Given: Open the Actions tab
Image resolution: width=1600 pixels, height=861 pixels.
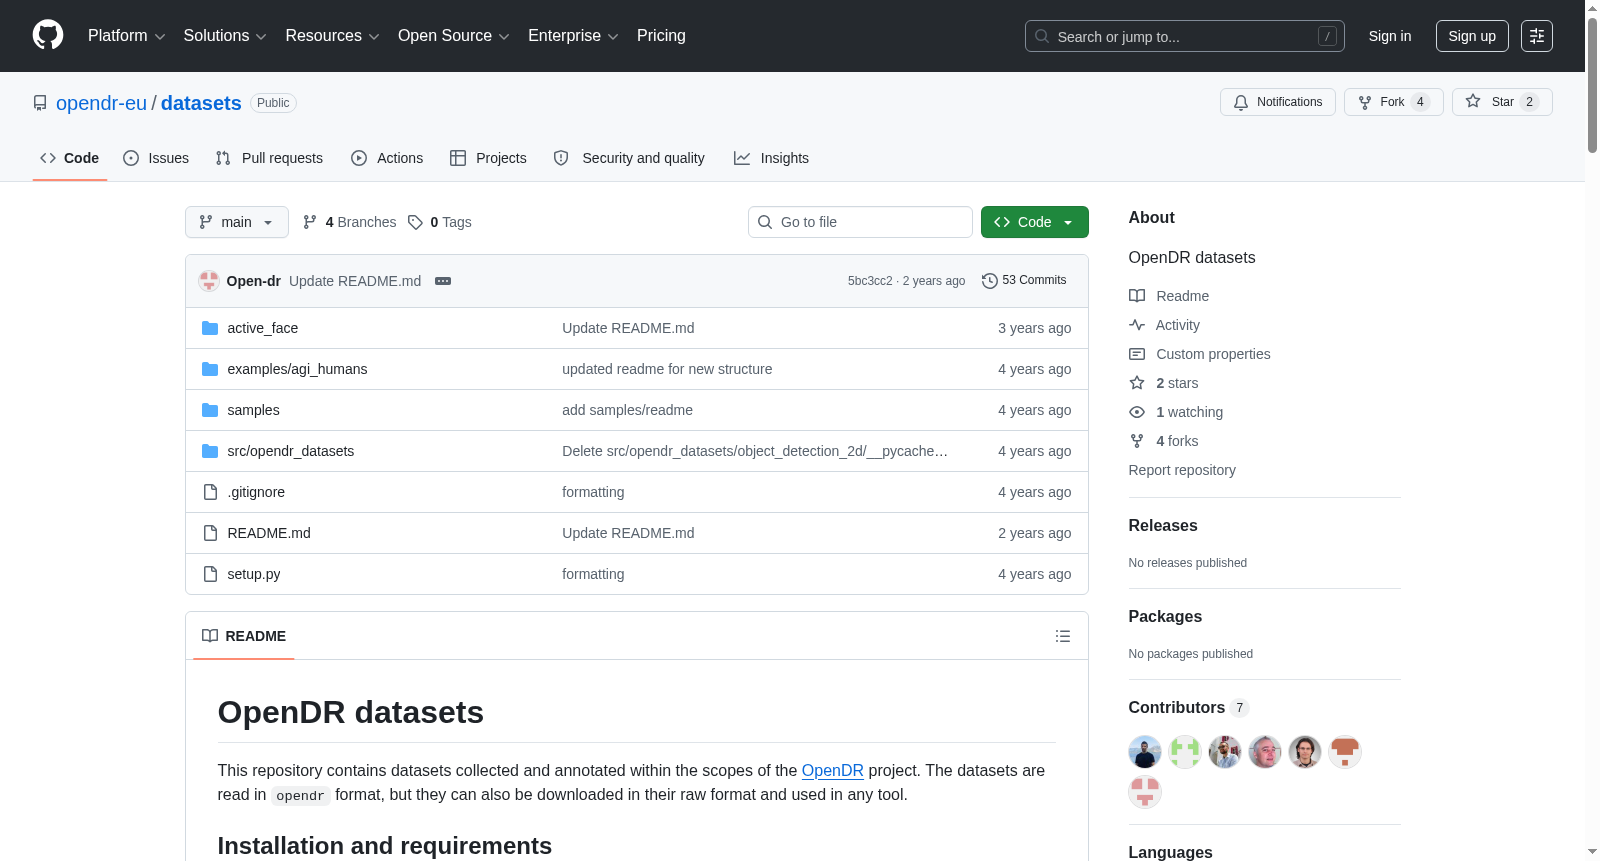Looking at the screenshot, I should point(387,158).
